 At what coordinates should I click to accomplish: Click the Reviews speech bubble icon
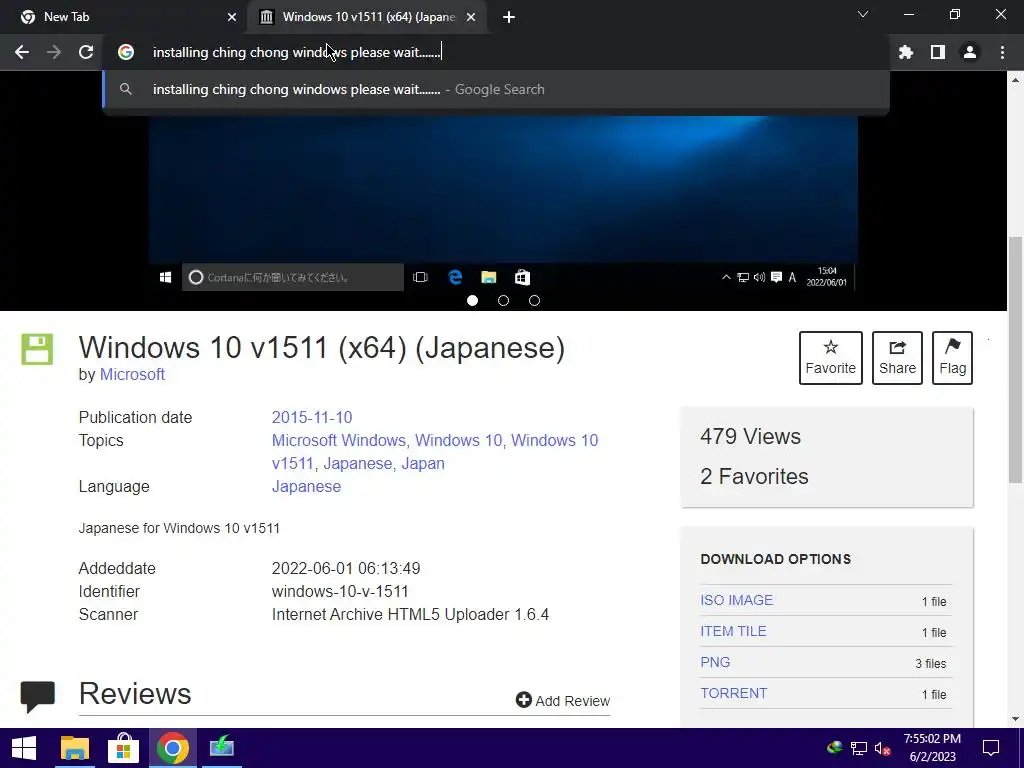point(37,696)
